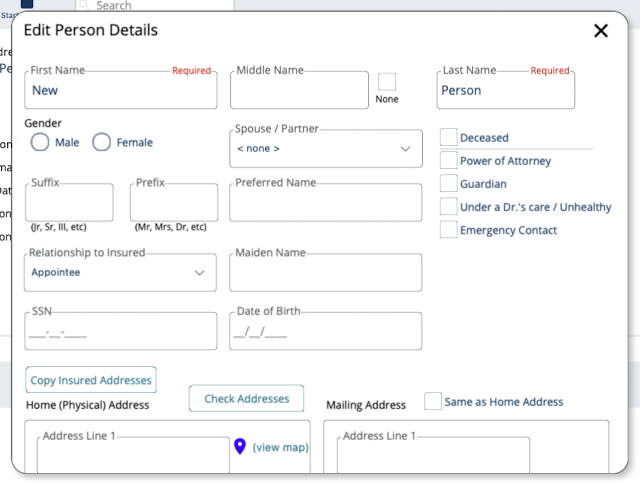The image size is (640, 485).
Task: Click the map pin icon
Action: [x=240, y=446]
